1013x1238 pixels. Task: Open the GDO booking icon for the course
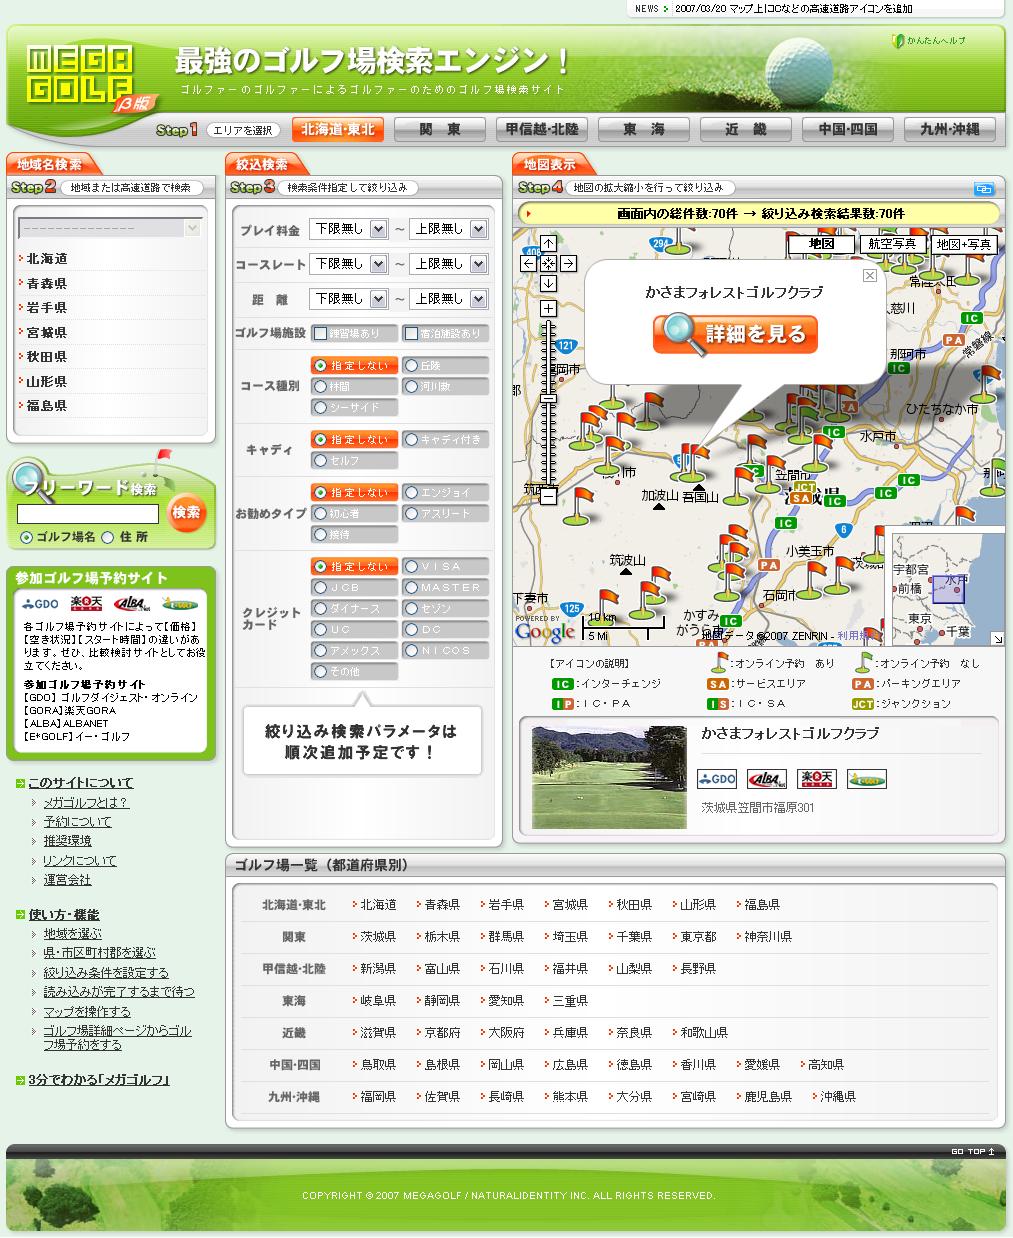pos(717,779)
